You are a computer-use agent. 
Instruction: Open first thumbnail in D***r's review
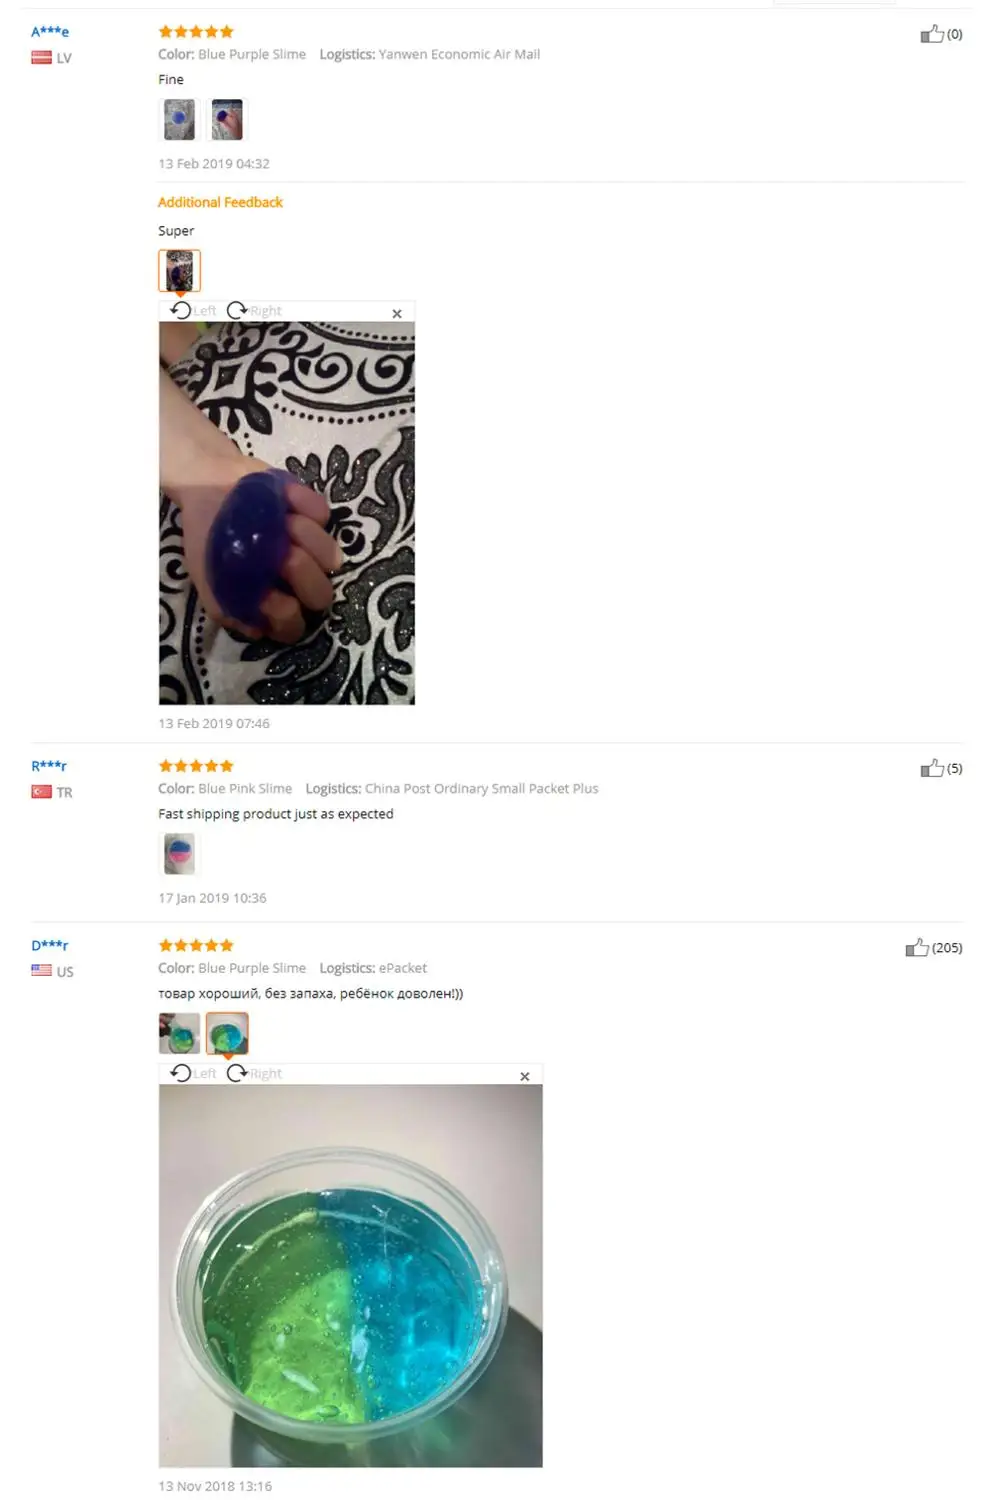click(x=179, y=1033)
